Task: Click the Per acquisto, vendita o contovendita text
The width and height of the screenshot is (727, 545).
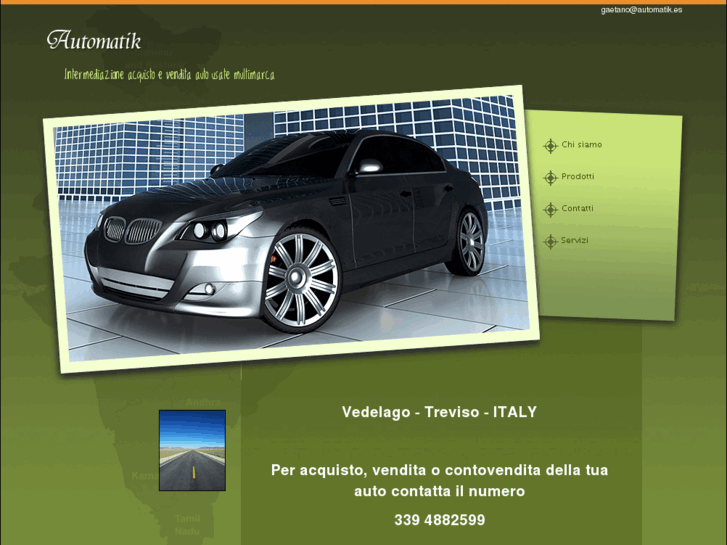Action: [x=439, y=470]
